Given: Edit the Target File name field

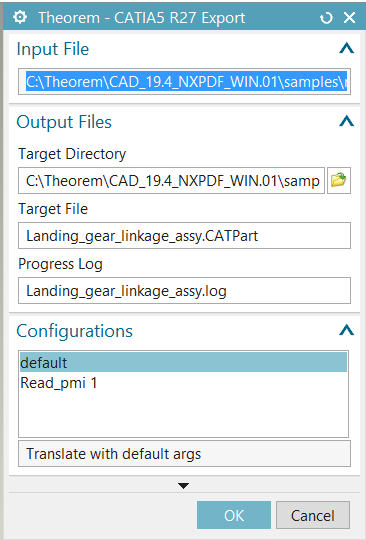Looking at the screenshot, I should click(185, 236).
